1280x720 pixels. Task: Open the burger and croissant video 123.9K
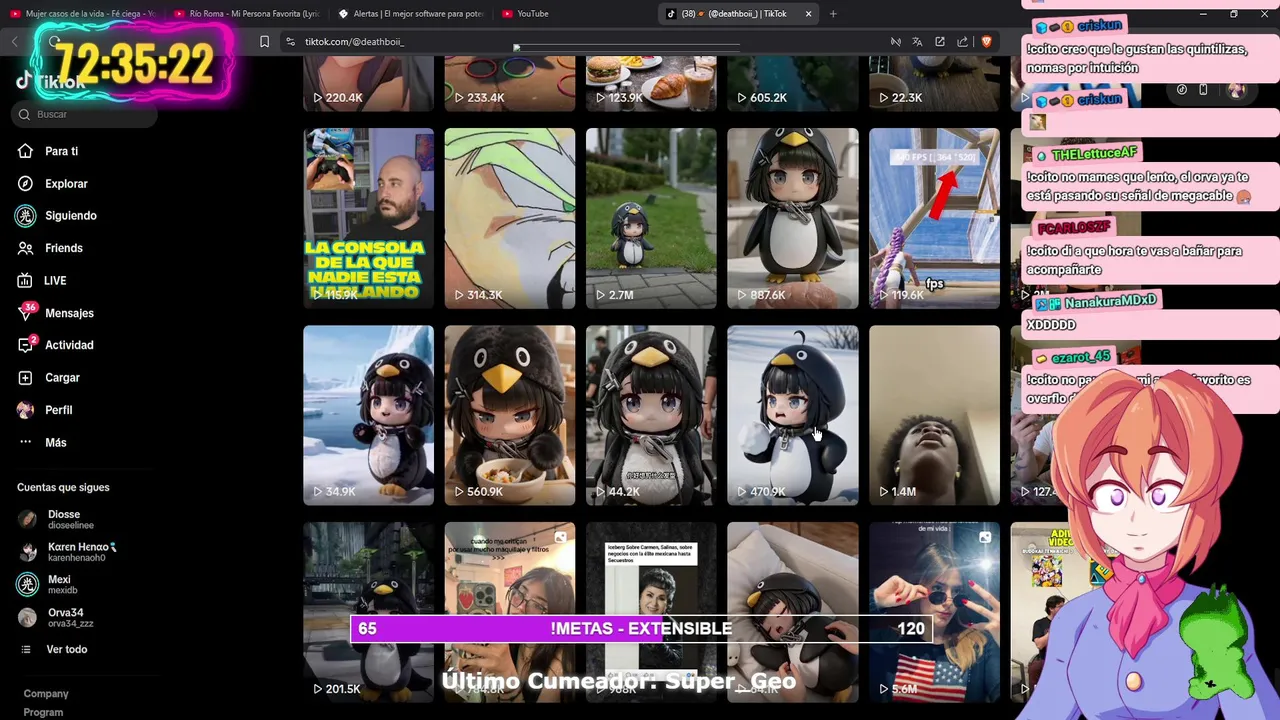point(651,83)
